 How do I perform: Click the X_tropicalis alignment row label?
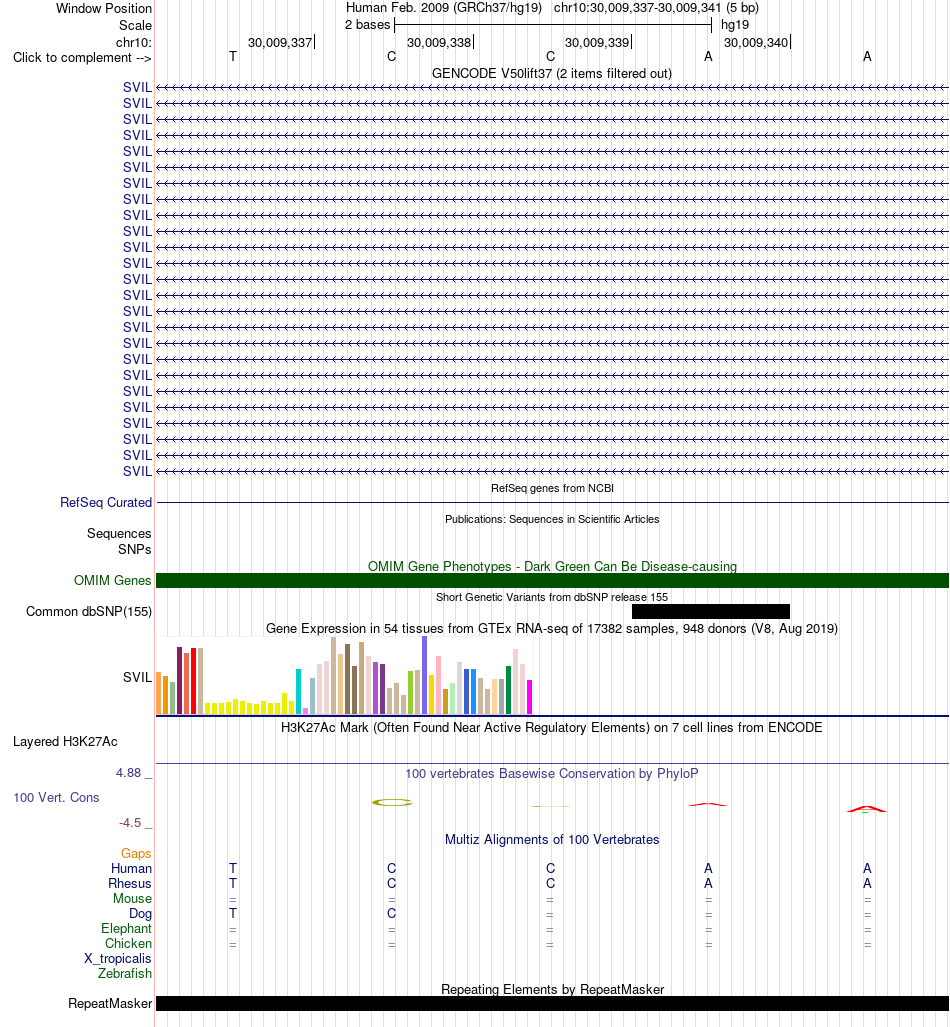pos(117,958)
